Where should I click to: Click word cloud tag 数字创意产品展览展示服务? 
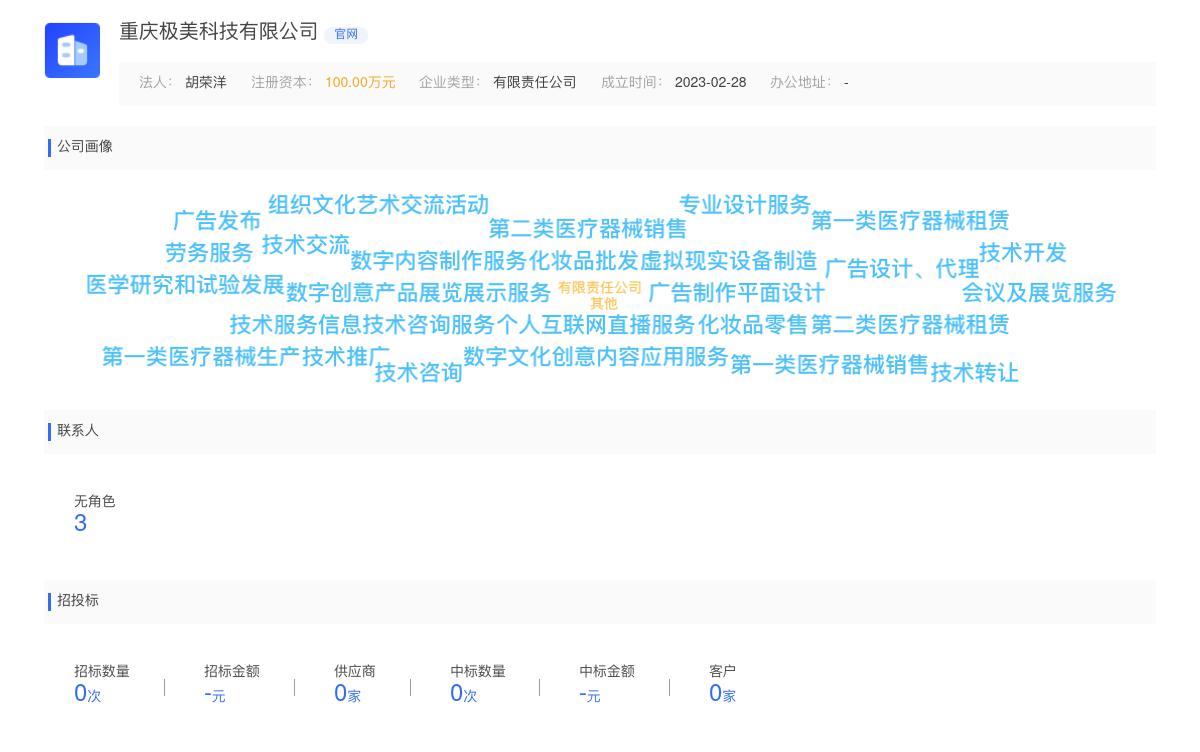pyautogui.click(x=419, y=293)
